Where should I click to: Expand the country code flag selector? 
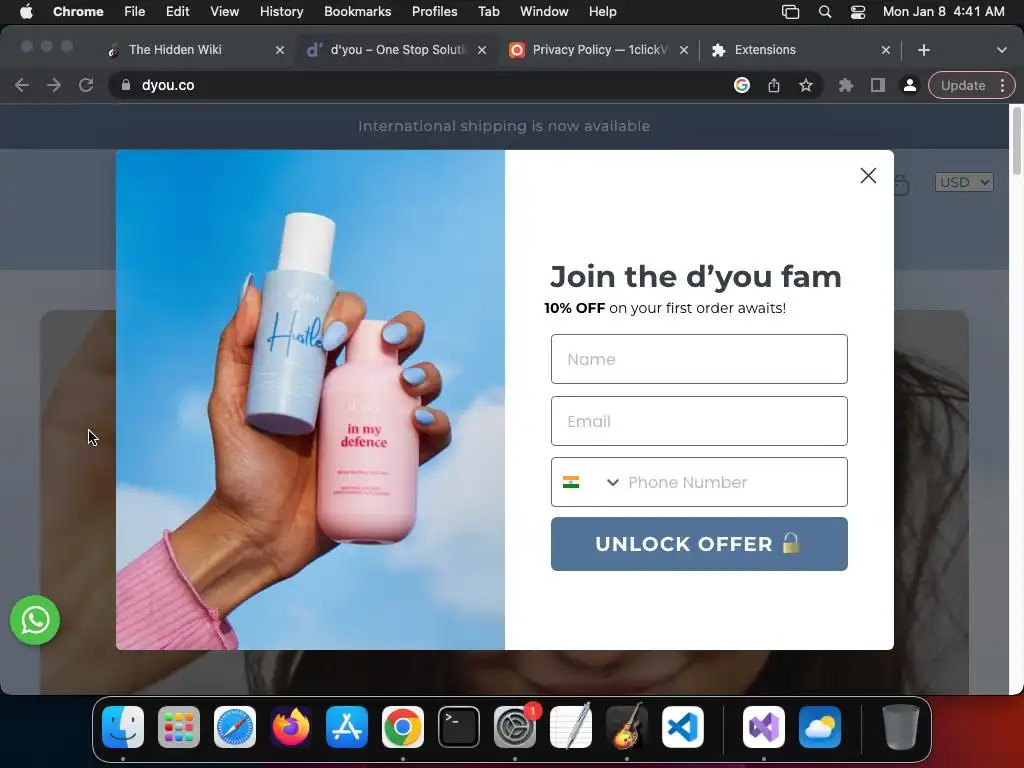[x=590, y=483]
